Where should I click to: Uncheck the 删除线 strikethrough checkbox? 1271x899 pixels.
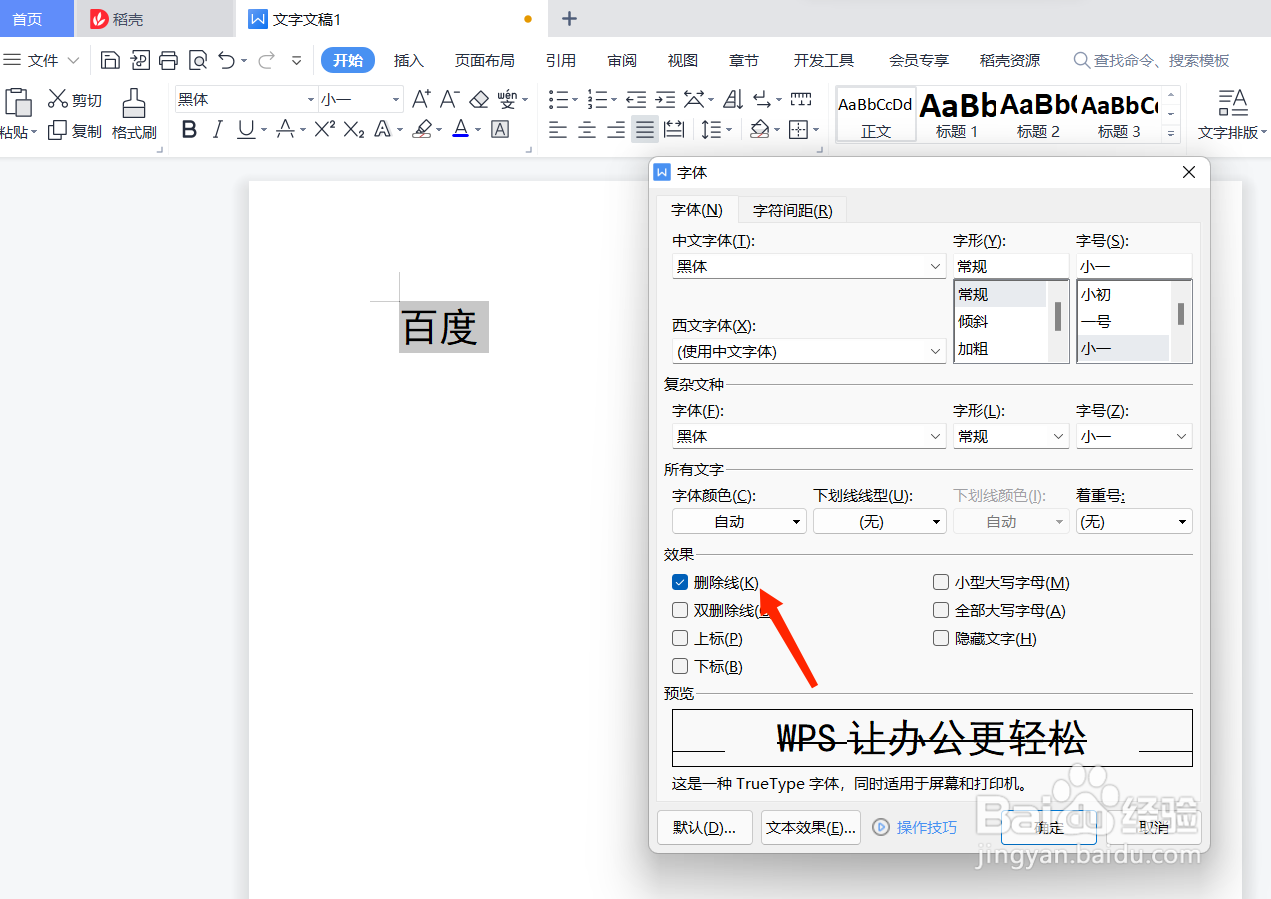point(680,582)
